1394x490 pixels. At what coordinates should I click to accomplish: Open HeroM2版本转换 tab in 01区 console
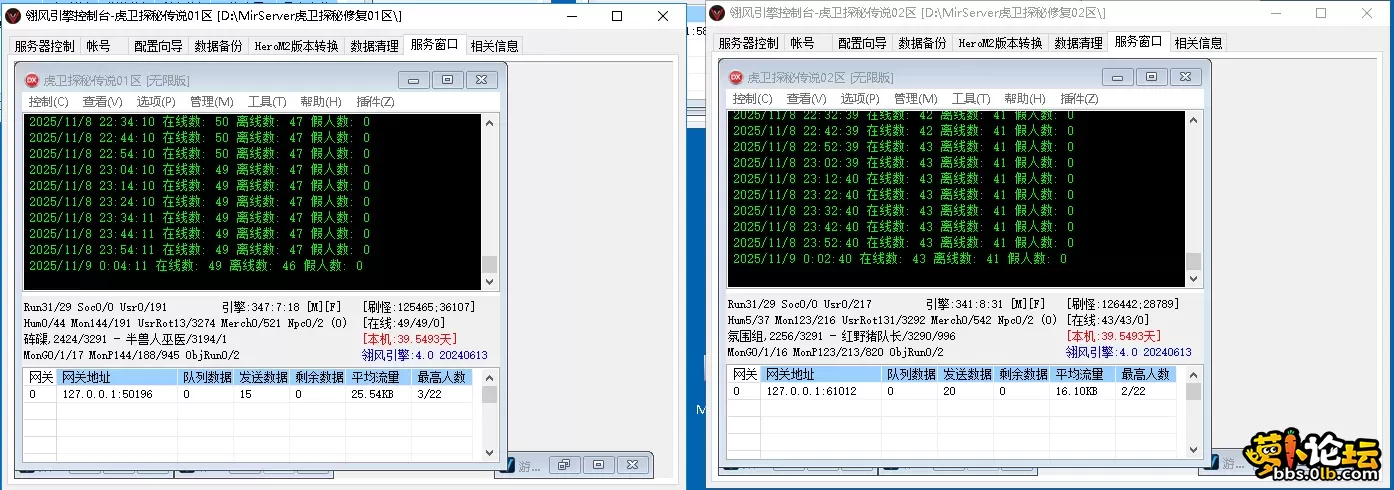coord(296,46)
